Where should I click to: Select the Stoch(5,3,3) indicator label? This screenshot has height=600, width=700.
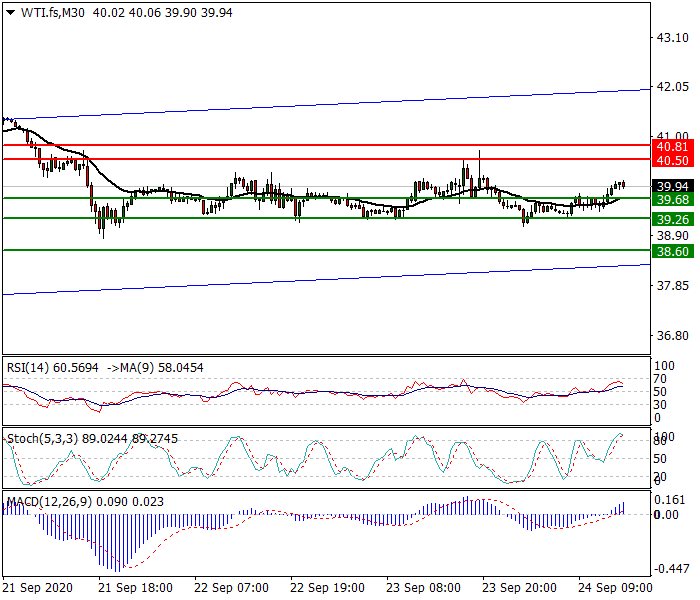click(41, 439)
